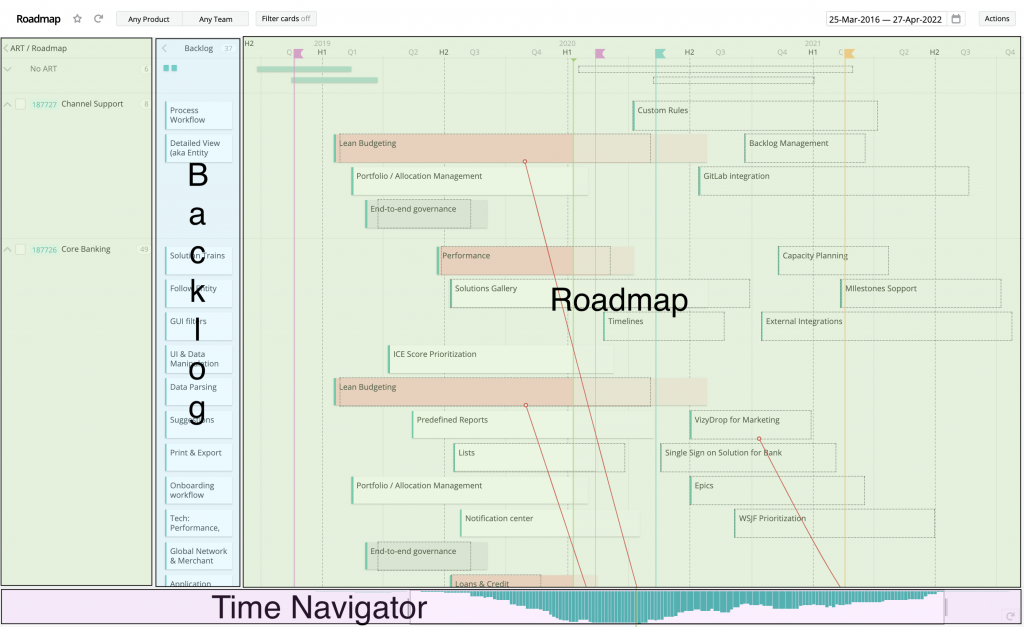Open the External Integrations roadmap card
Viewport: 1024px width, 627px height.
tap(886, 326)
